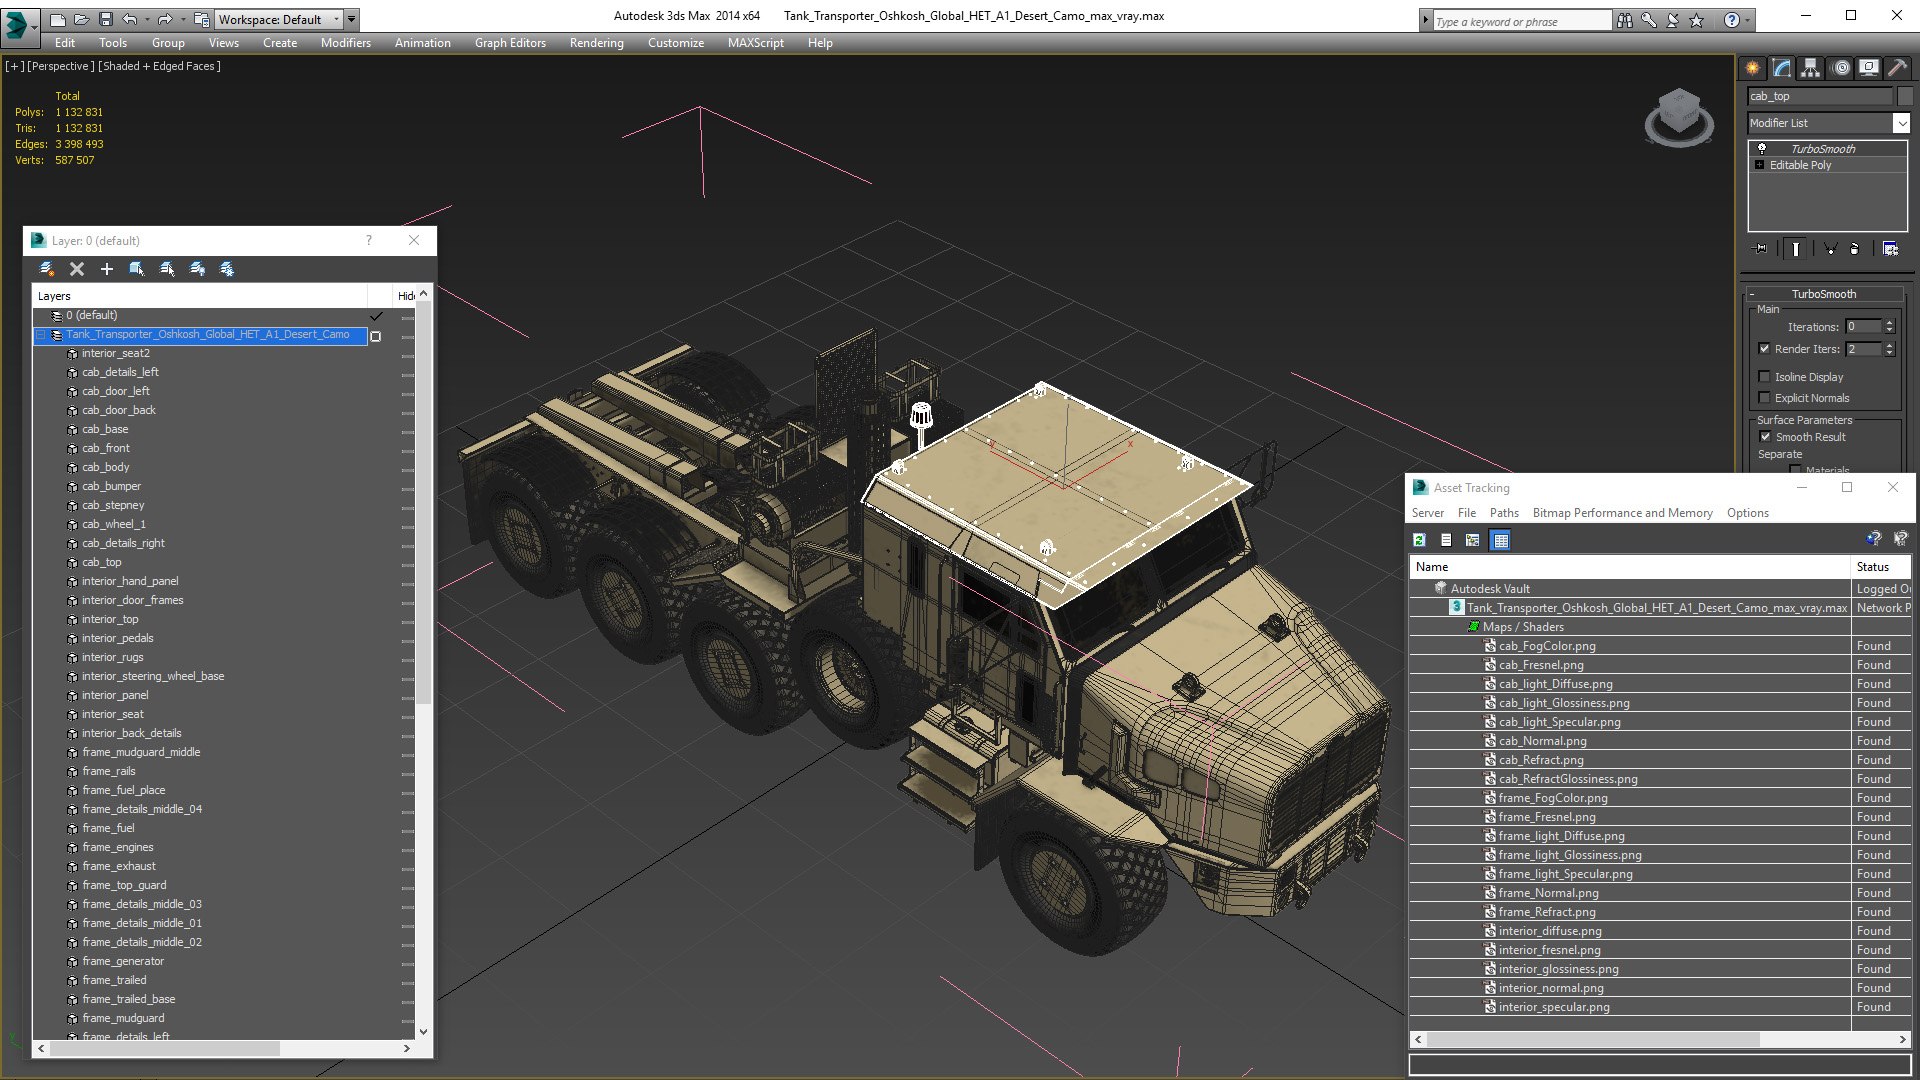Click the object color swatch beside cab_top
The image size is (1920, 1080).
click(x=1904, y=96)
